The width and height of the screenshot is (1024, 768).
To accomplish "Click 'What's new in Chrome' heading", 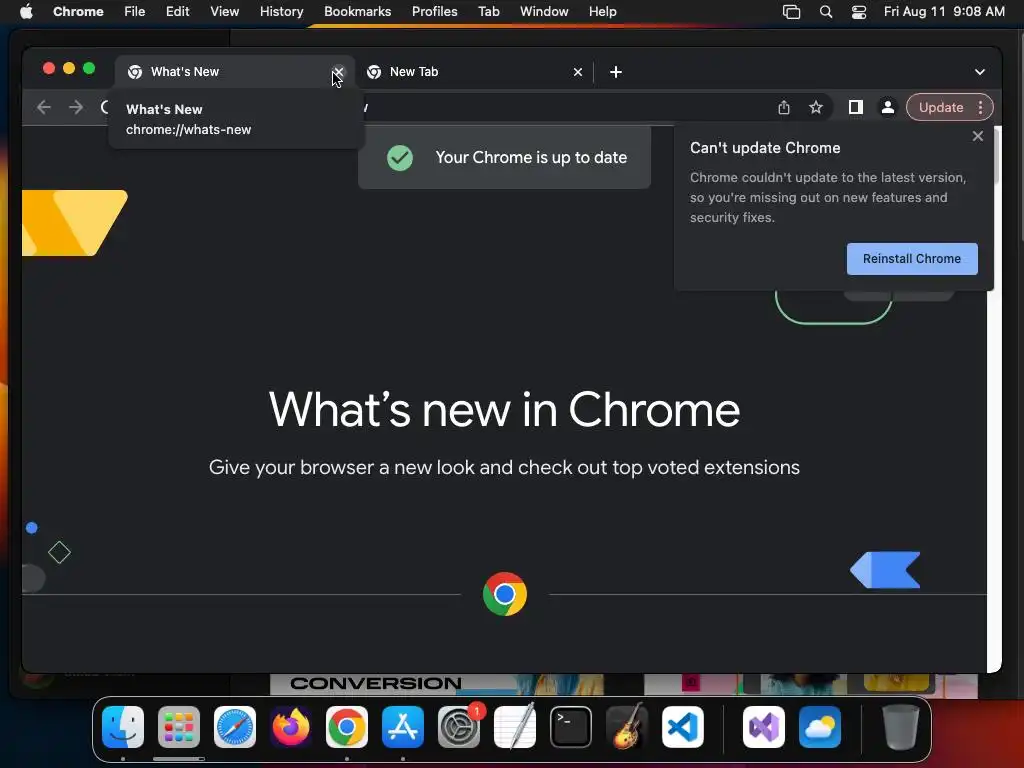I will tap(504, 409).
